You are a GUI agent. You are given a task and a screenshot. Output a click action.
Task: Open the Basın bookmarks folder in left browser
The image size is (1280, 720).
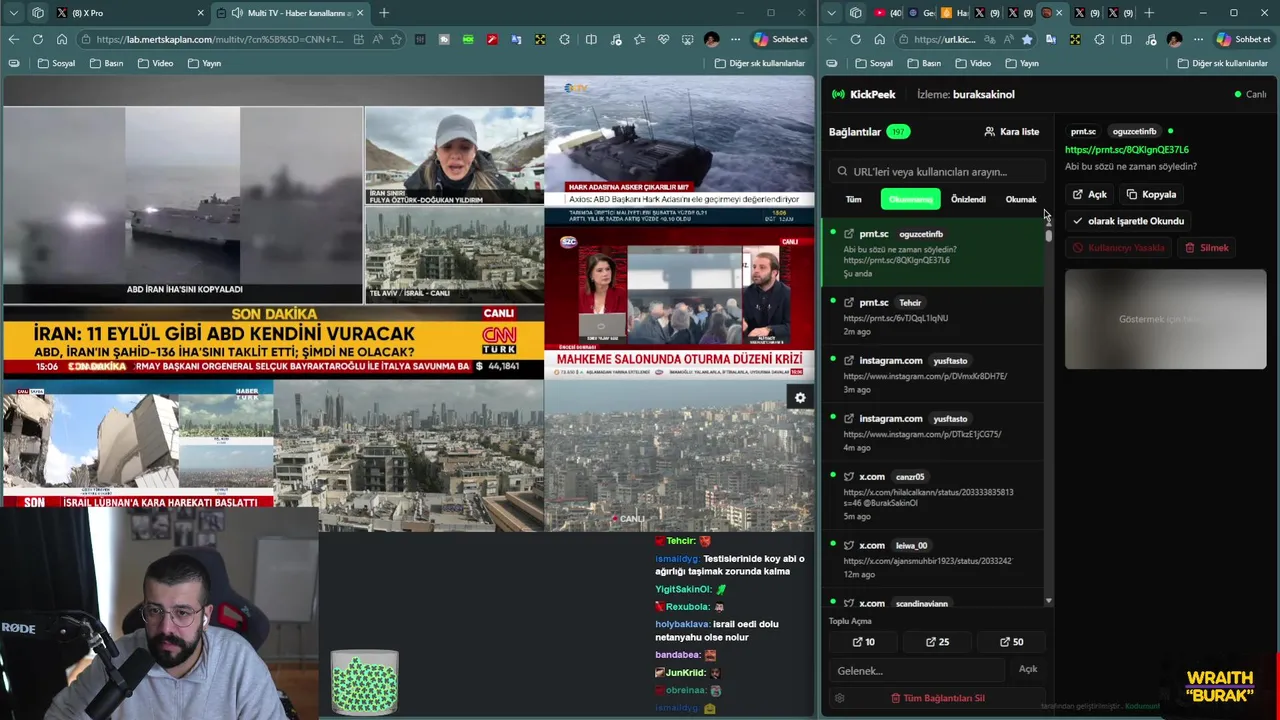point(106,63)
